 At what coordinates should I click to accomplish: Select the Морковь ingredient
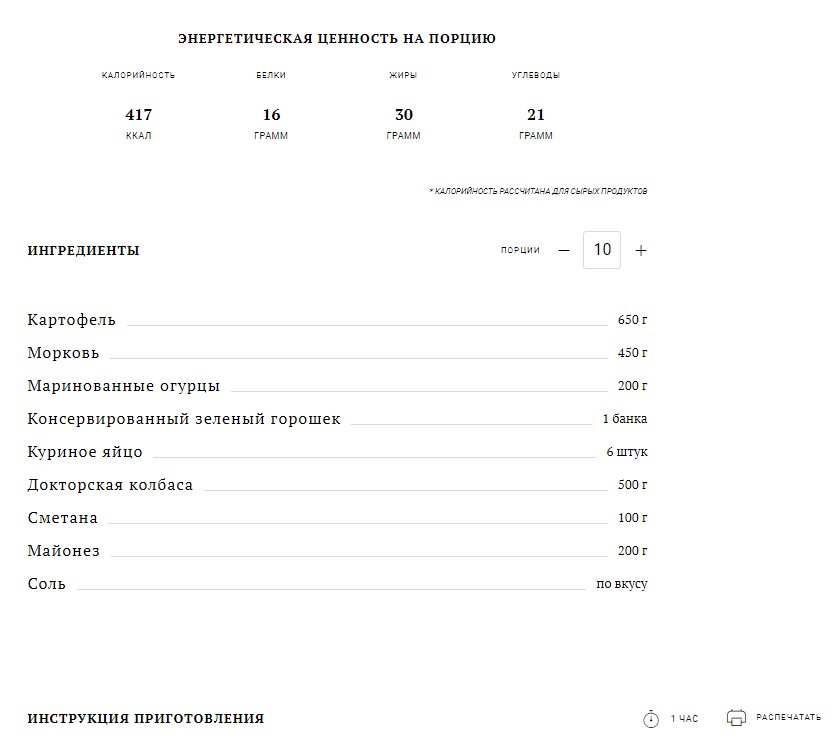pos(63,353)
